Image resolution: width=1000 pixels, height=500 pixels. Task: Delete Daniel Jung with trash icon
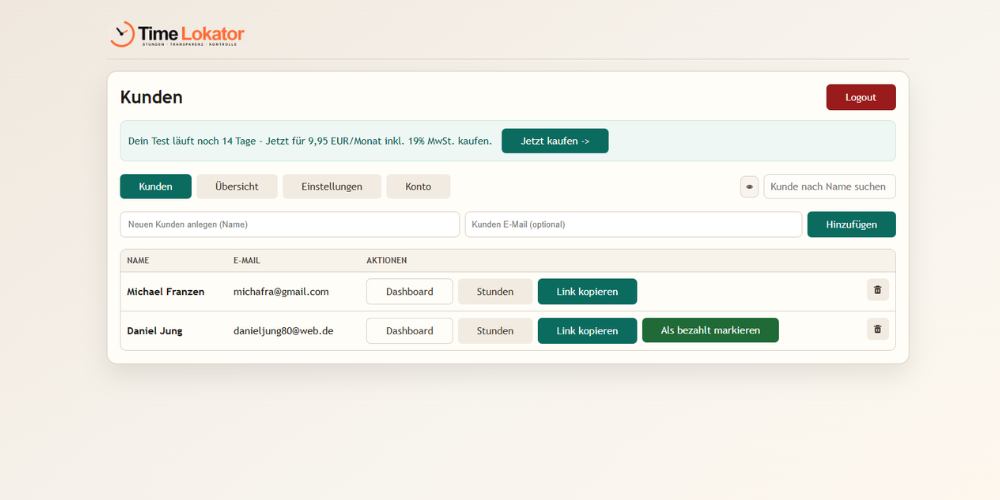[x=877, y=329]
